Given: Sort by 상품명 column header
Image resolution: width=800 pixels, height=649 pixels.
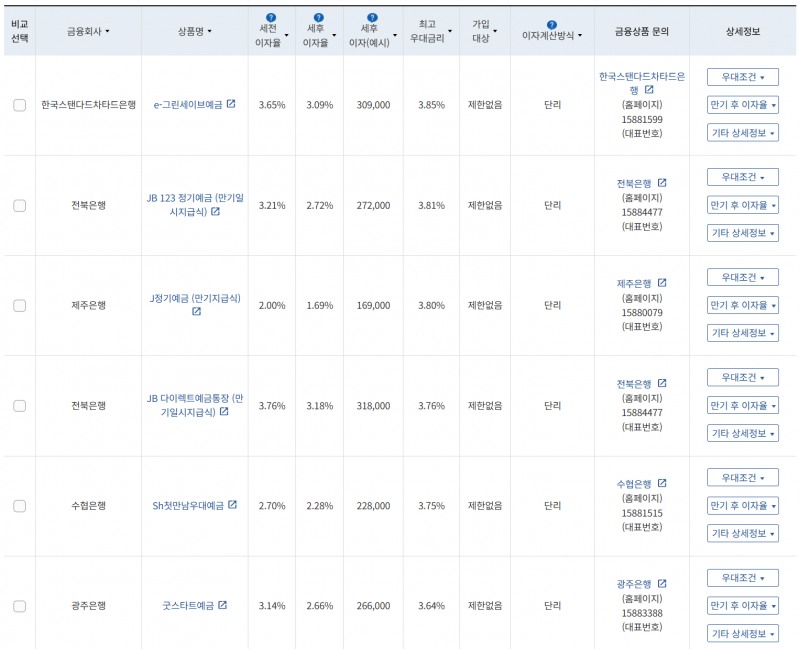Looking at the screenshot, I should (x=194, y=31).
